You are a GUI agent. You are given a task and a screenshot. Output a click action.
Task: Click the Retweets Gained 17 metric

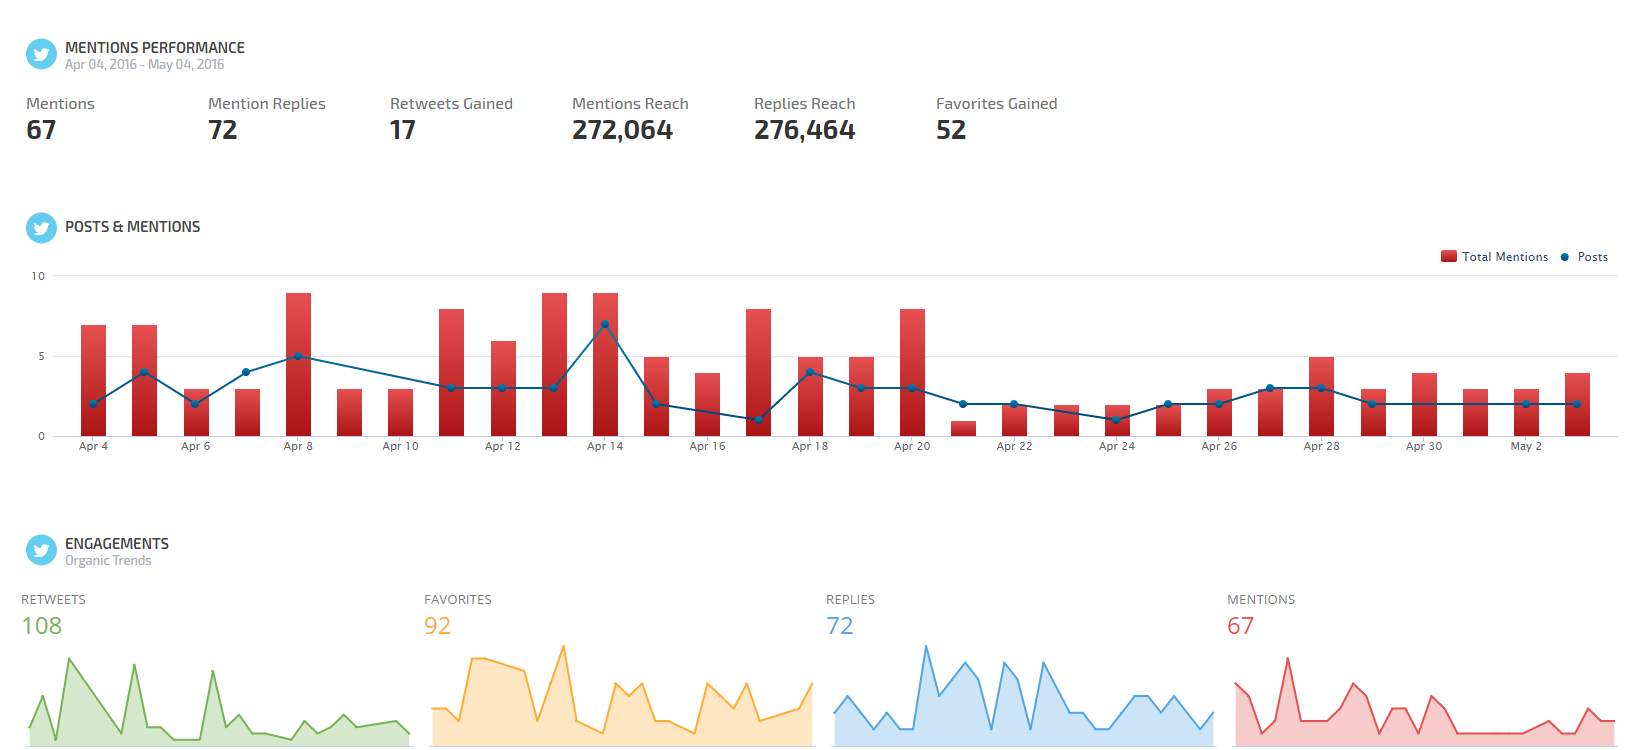click(402, 130)
